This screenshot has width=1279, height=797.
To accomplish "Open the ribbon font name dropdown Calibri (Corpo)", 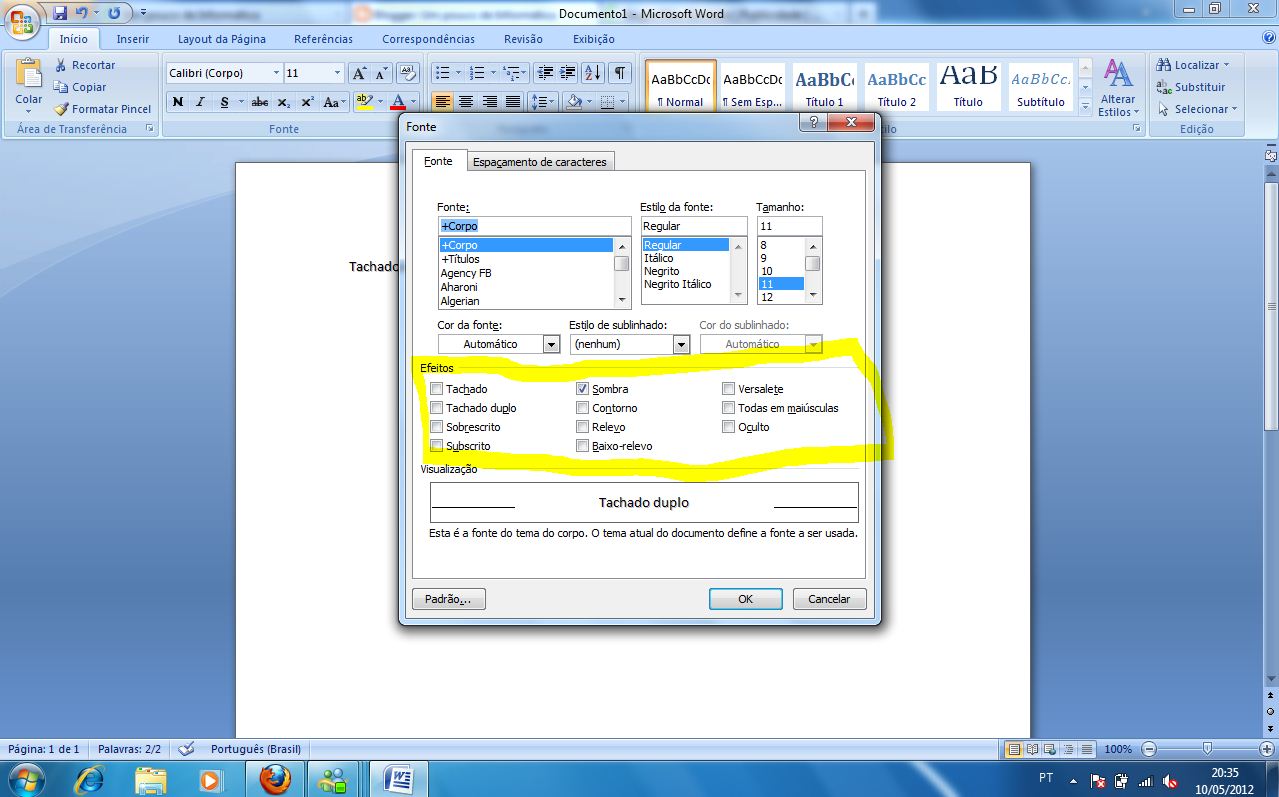I will 276,73.
